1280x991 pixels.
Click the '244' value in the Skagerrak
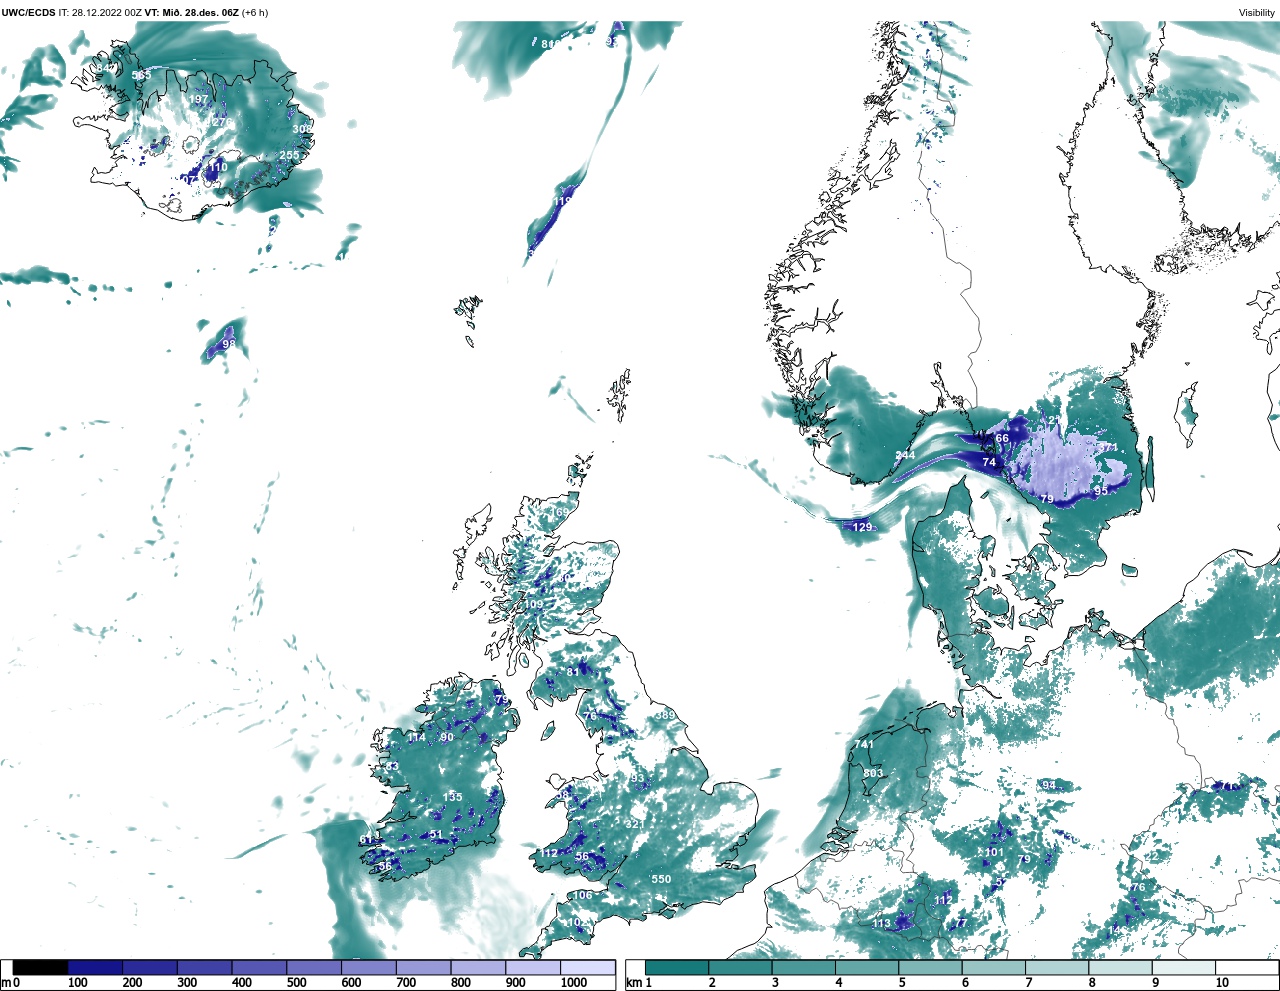coord(904,456)
